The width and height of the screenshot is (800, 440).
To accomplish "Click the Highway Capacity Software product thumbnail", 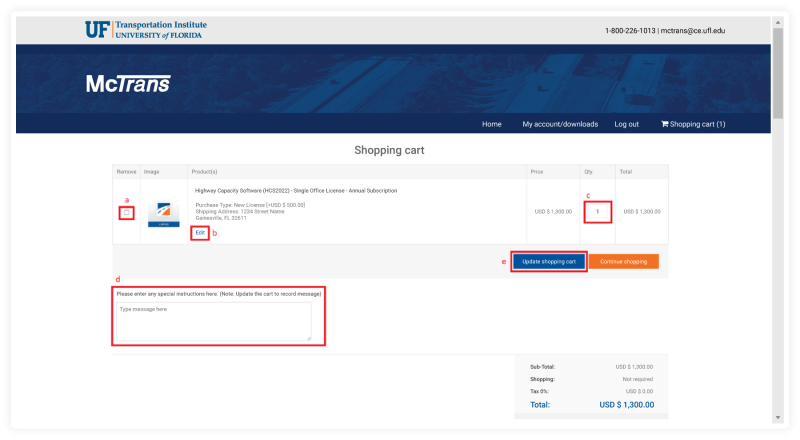I will (x=164, y=213).
